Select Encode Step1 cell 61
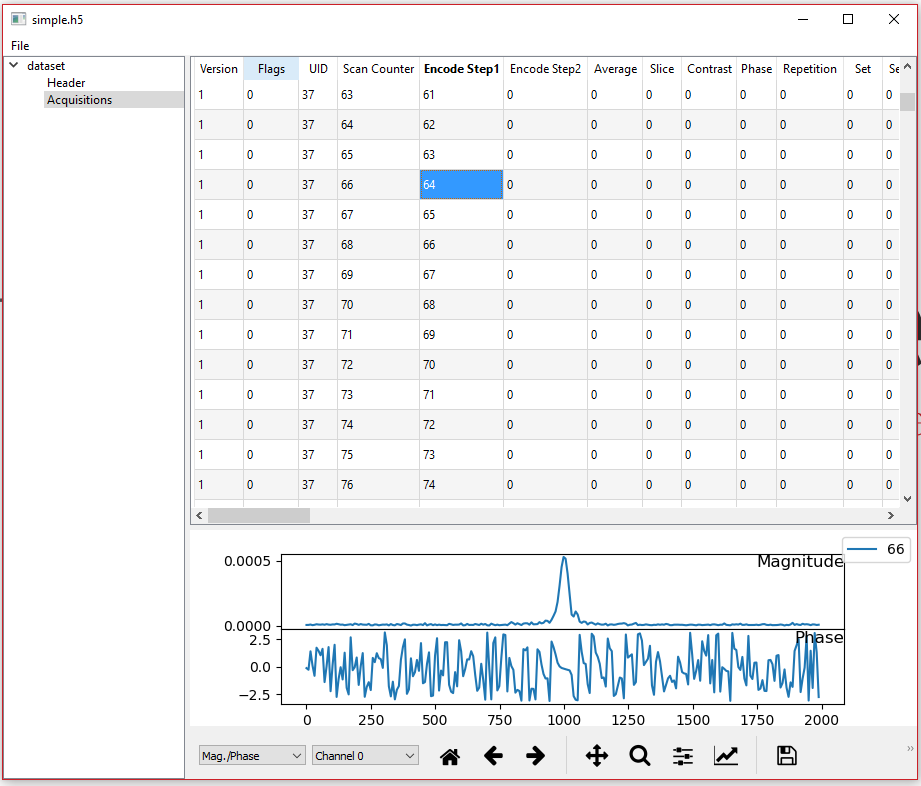 (461, 95)
